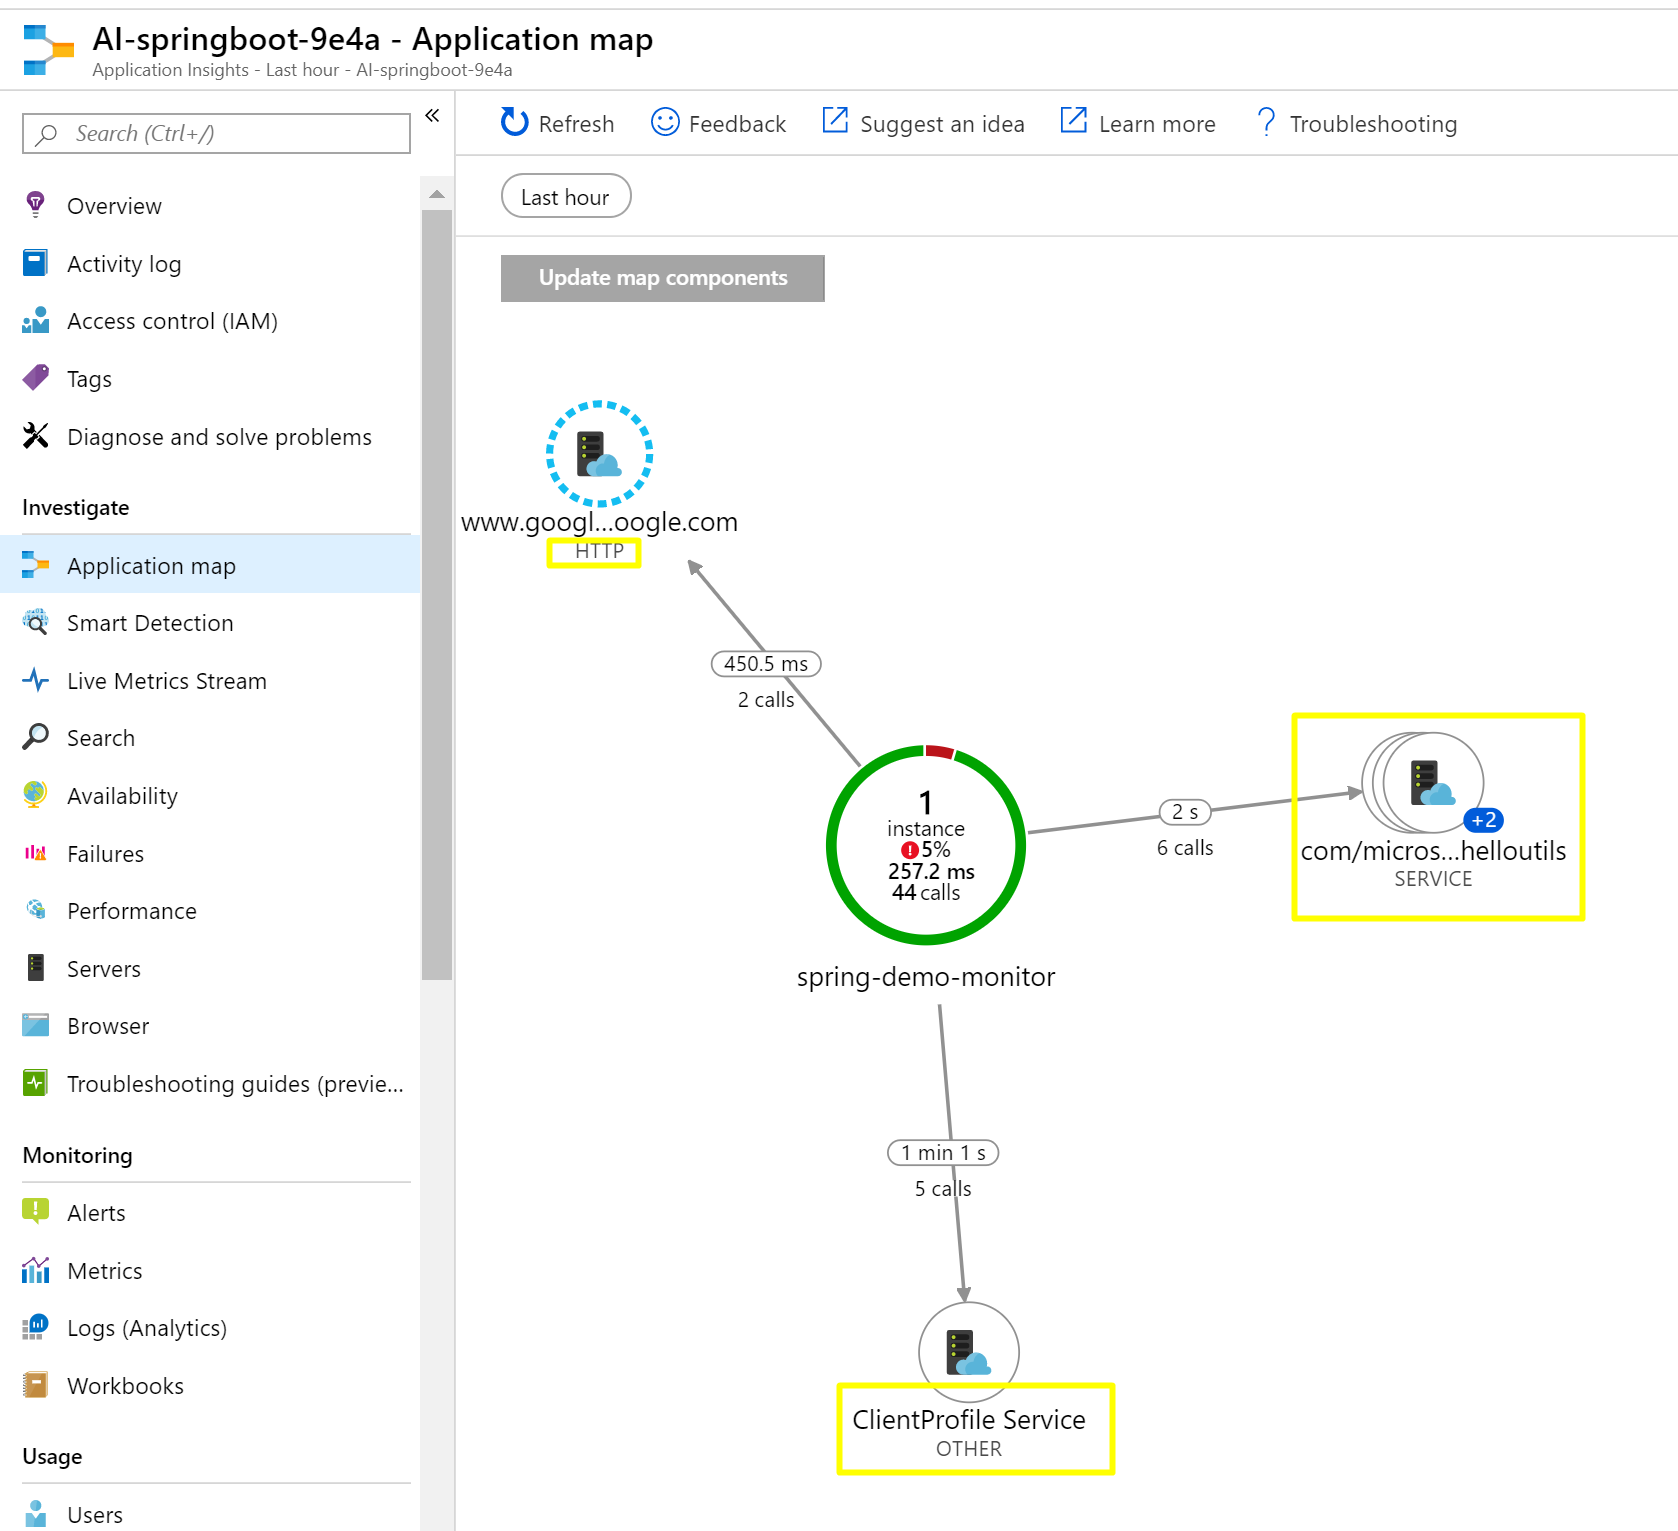This screenshot has height=1531, width=1678.
Task: Open the Last hour time range selector
Action: pos(566,196)
